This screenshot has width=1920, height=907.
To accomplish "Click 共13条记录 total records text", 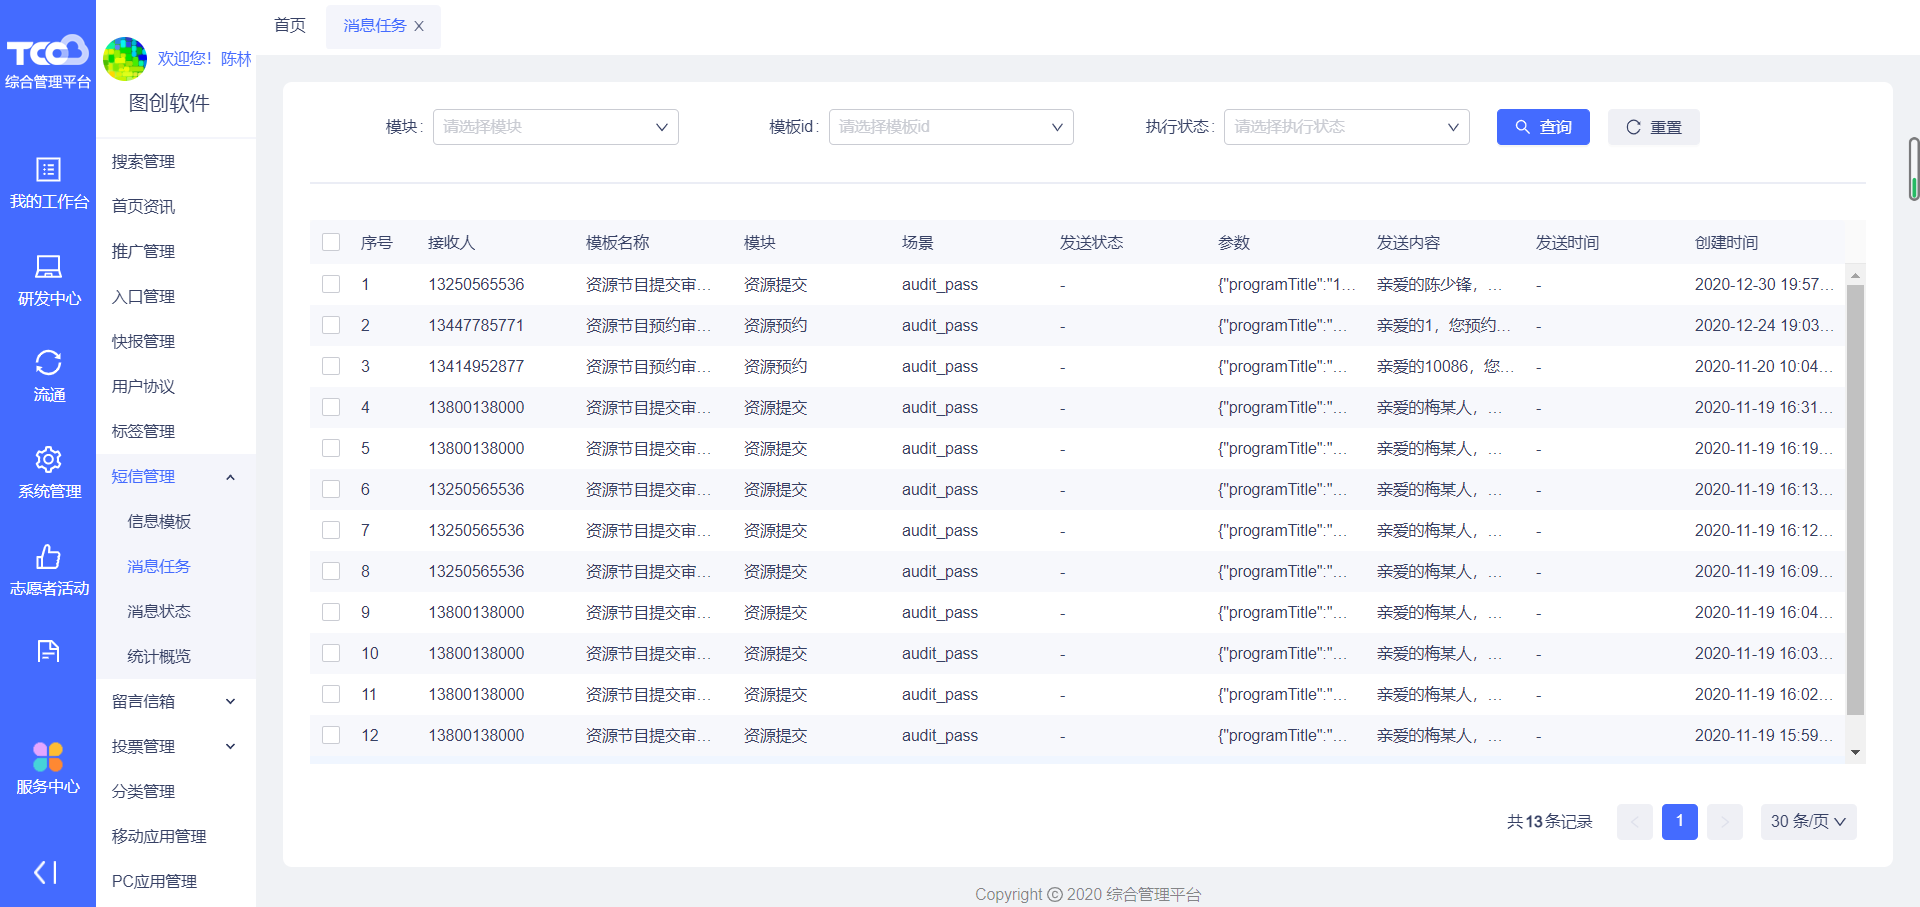I will 1549,822.
